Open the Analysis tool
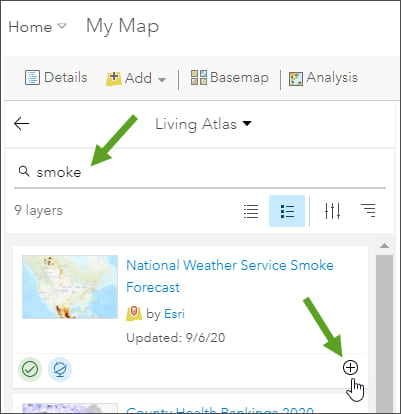401x414 pixels. pyautogui.click(x=323, y=78)
